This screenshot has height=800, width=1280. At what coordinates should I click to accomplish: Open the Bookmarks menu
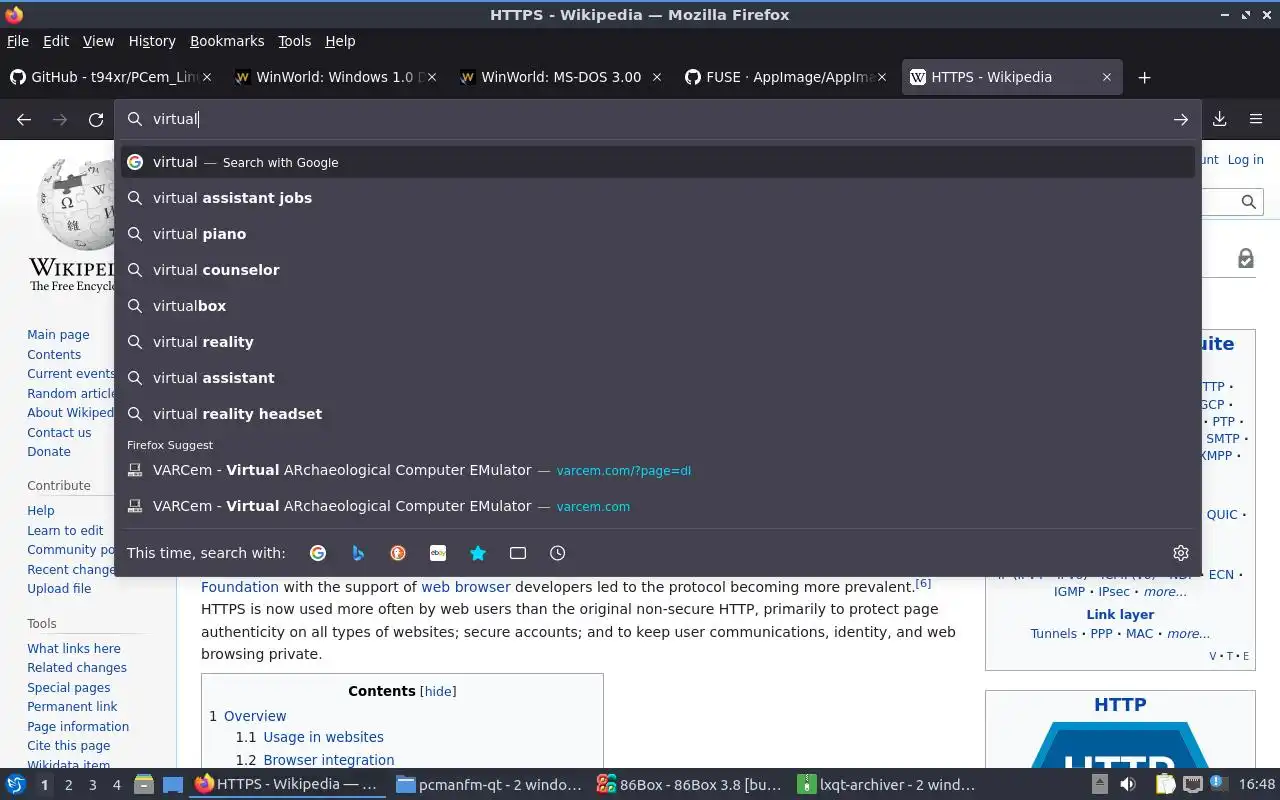tap(227, 41)
